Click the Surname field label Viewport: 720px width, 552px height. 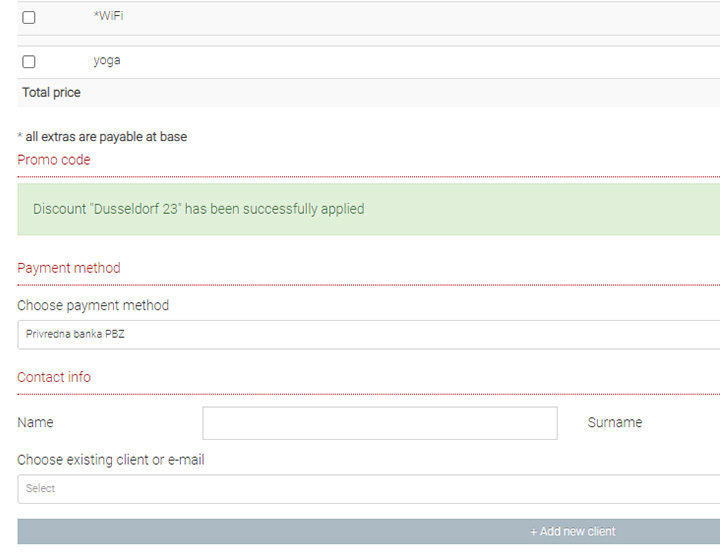click(x=614, y=423)
